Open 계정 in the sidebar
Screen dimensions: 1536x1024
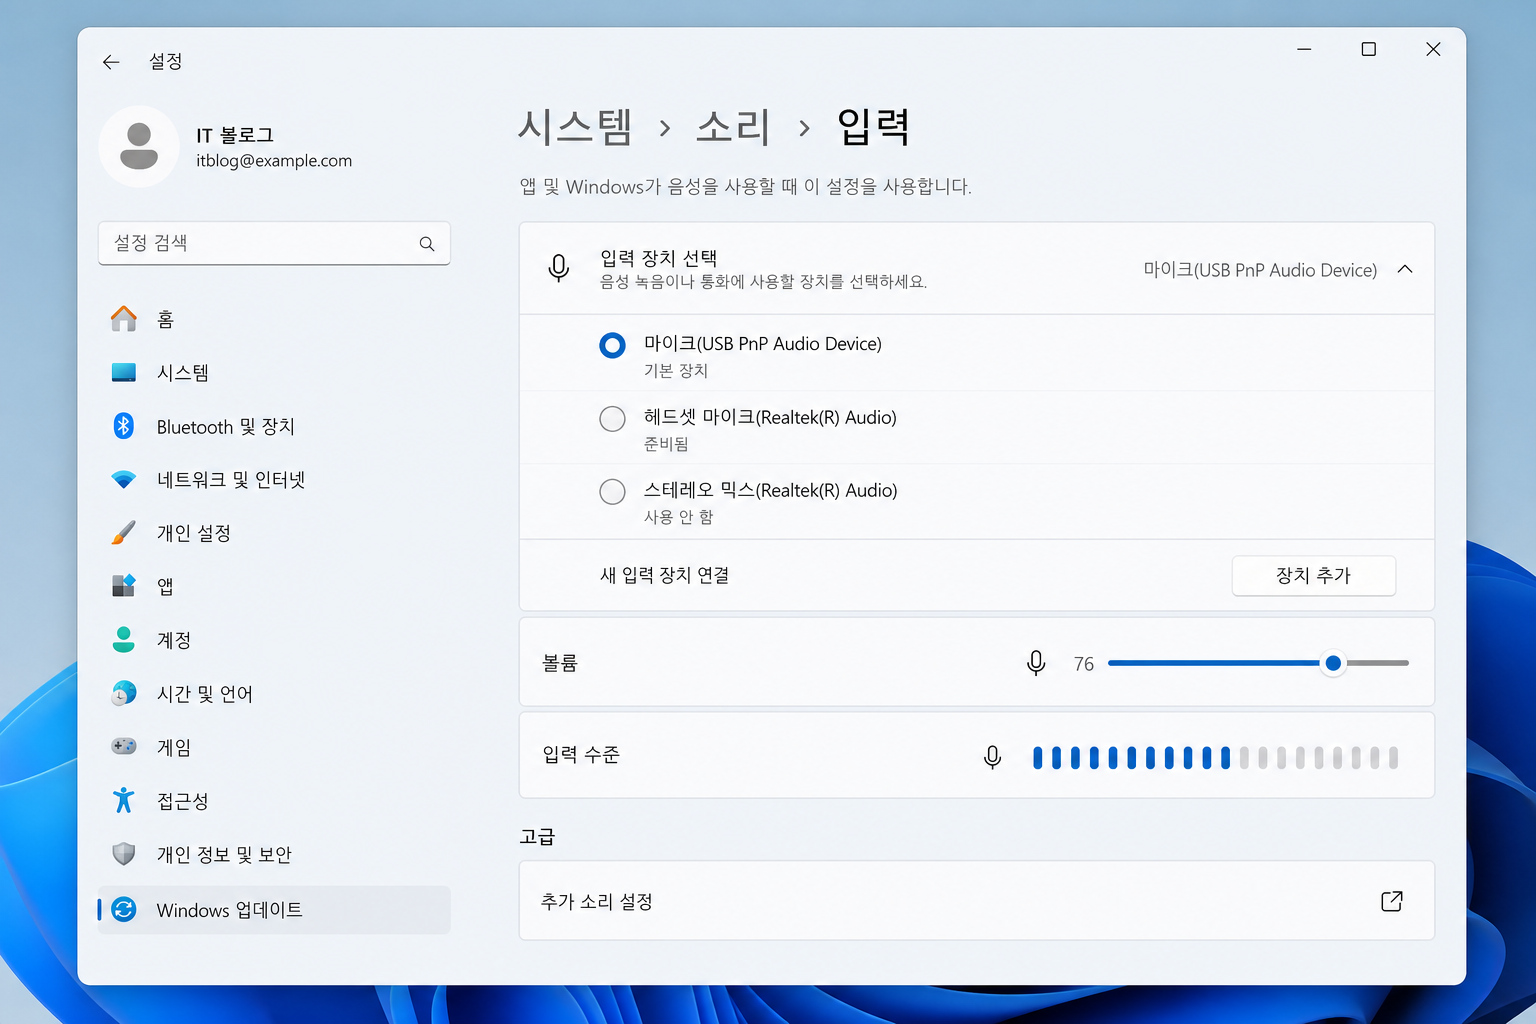click(274, 640)
